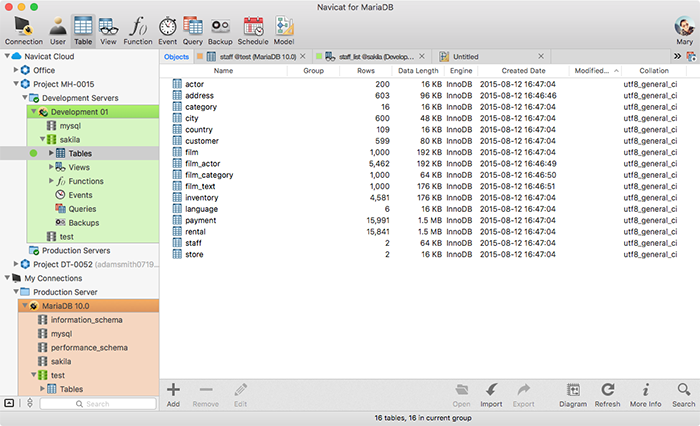Collapse Project MH-0015 node

click(x=16, y=84)
